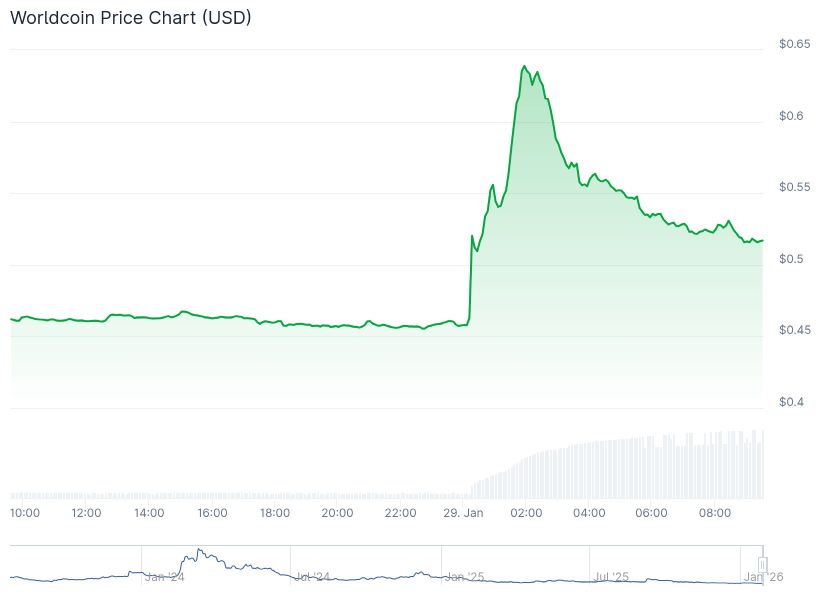The height and width of the screenshot is (600, 822).
Task: Click the Jul '25 navigator label
Action: pyautogui.click(x=611, y=577)
